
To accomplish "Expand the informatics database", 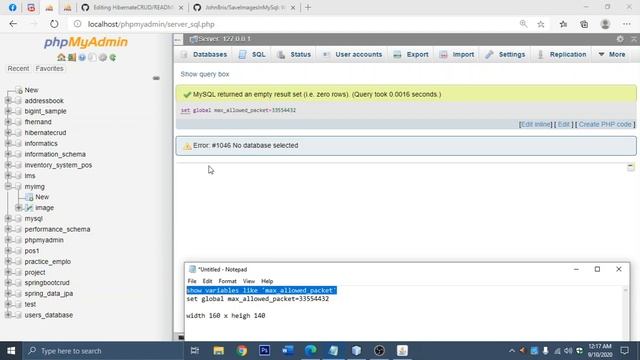I will pyautogui.click(x=8, y=143).
